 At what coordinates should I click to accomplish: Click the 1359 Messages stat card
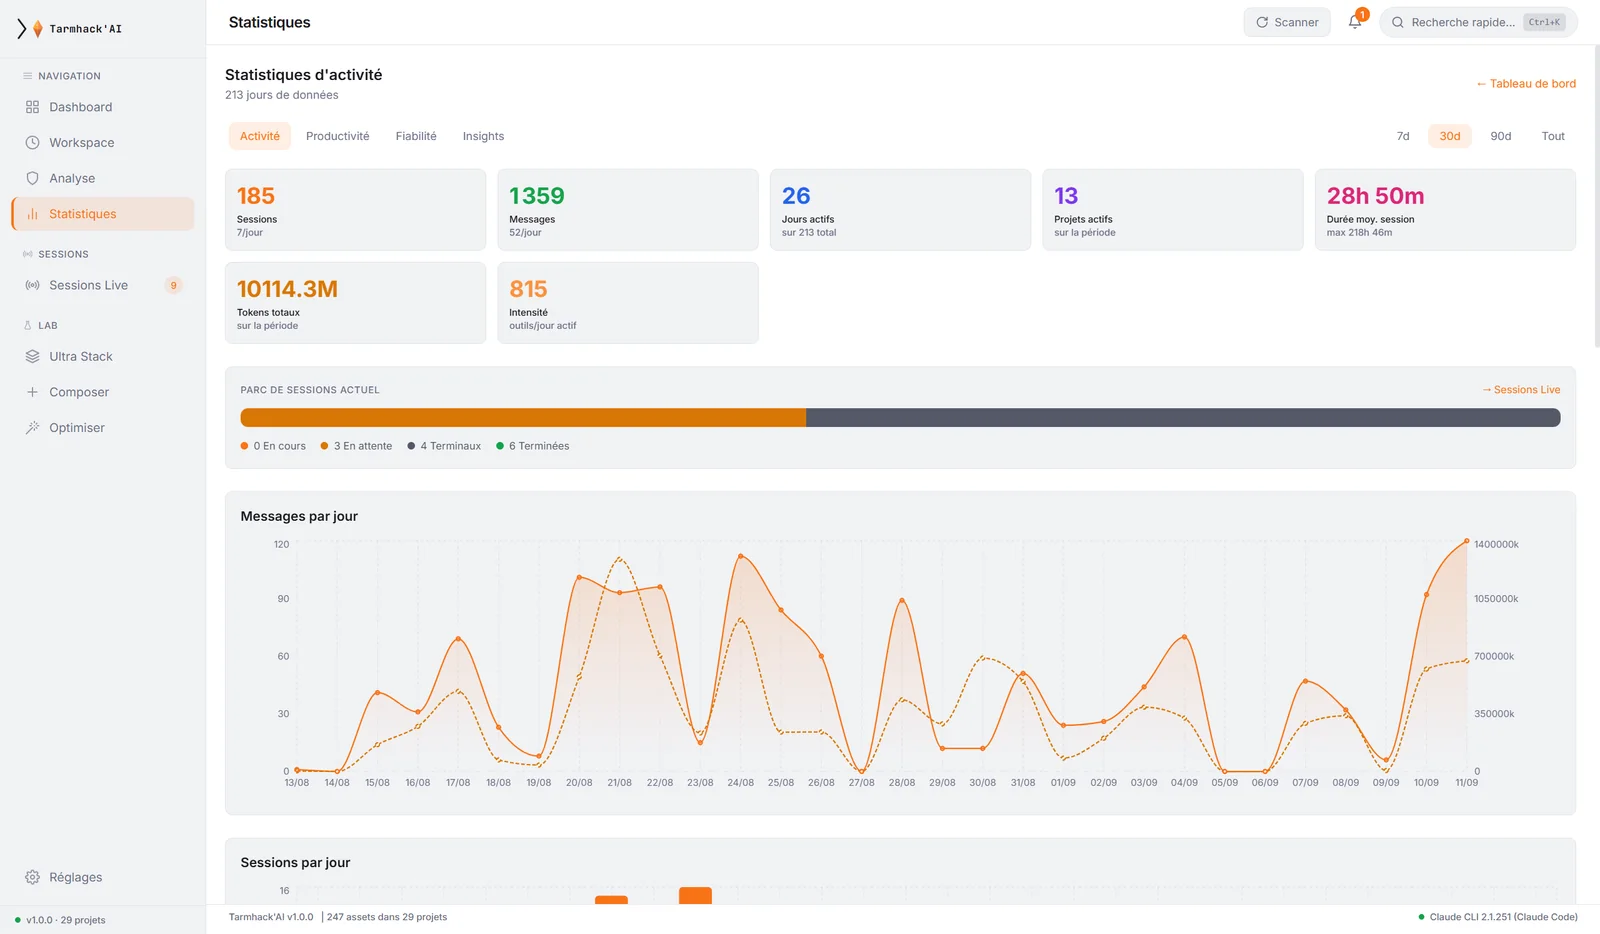628,210
